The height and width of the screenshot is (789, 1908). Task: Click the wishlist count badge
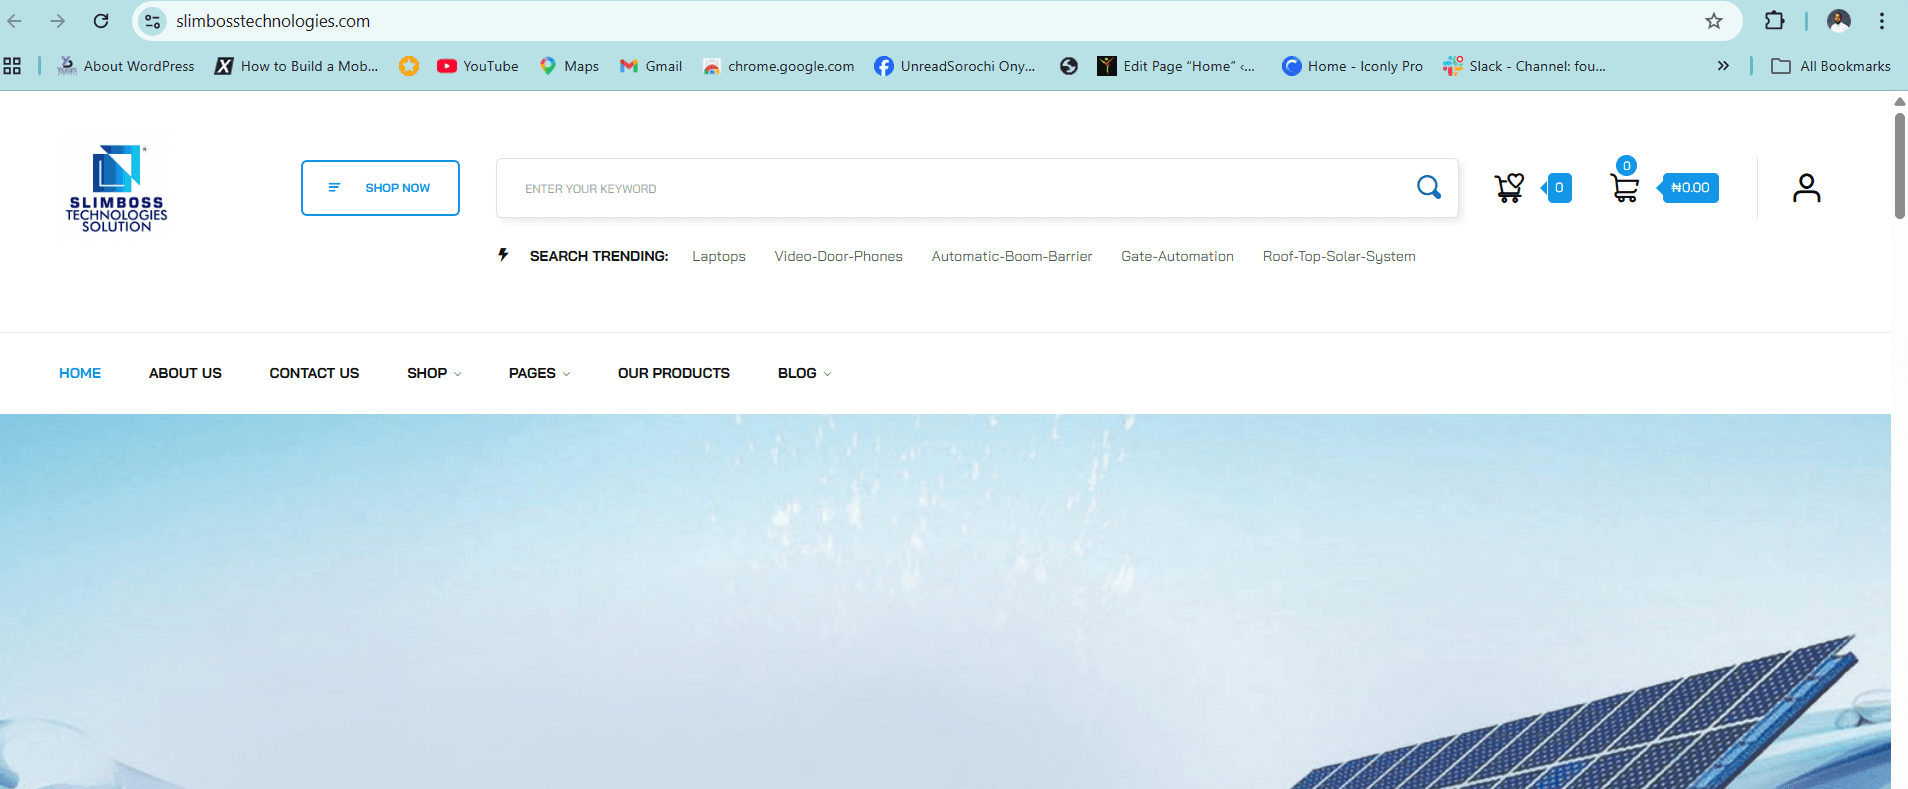point(1558,188)
